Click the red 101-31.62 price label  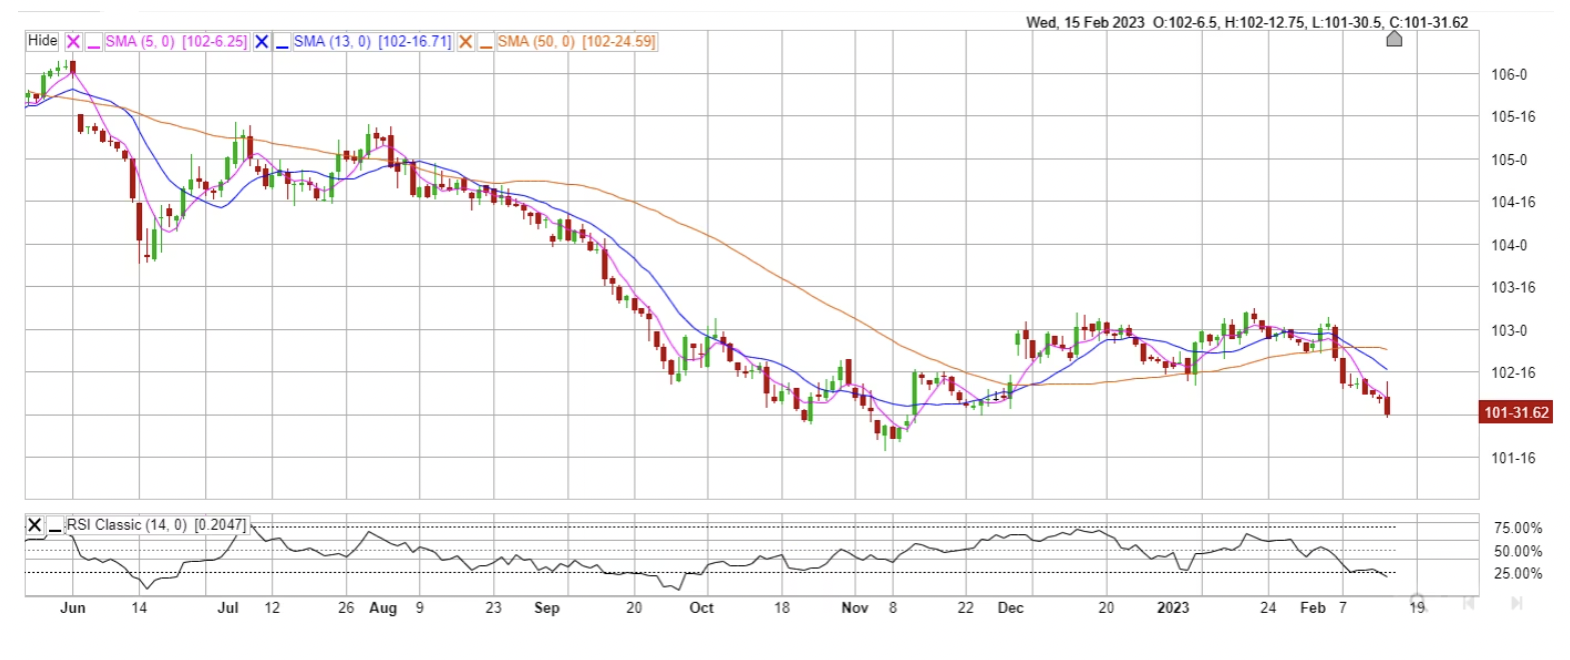coord(1516,412)
